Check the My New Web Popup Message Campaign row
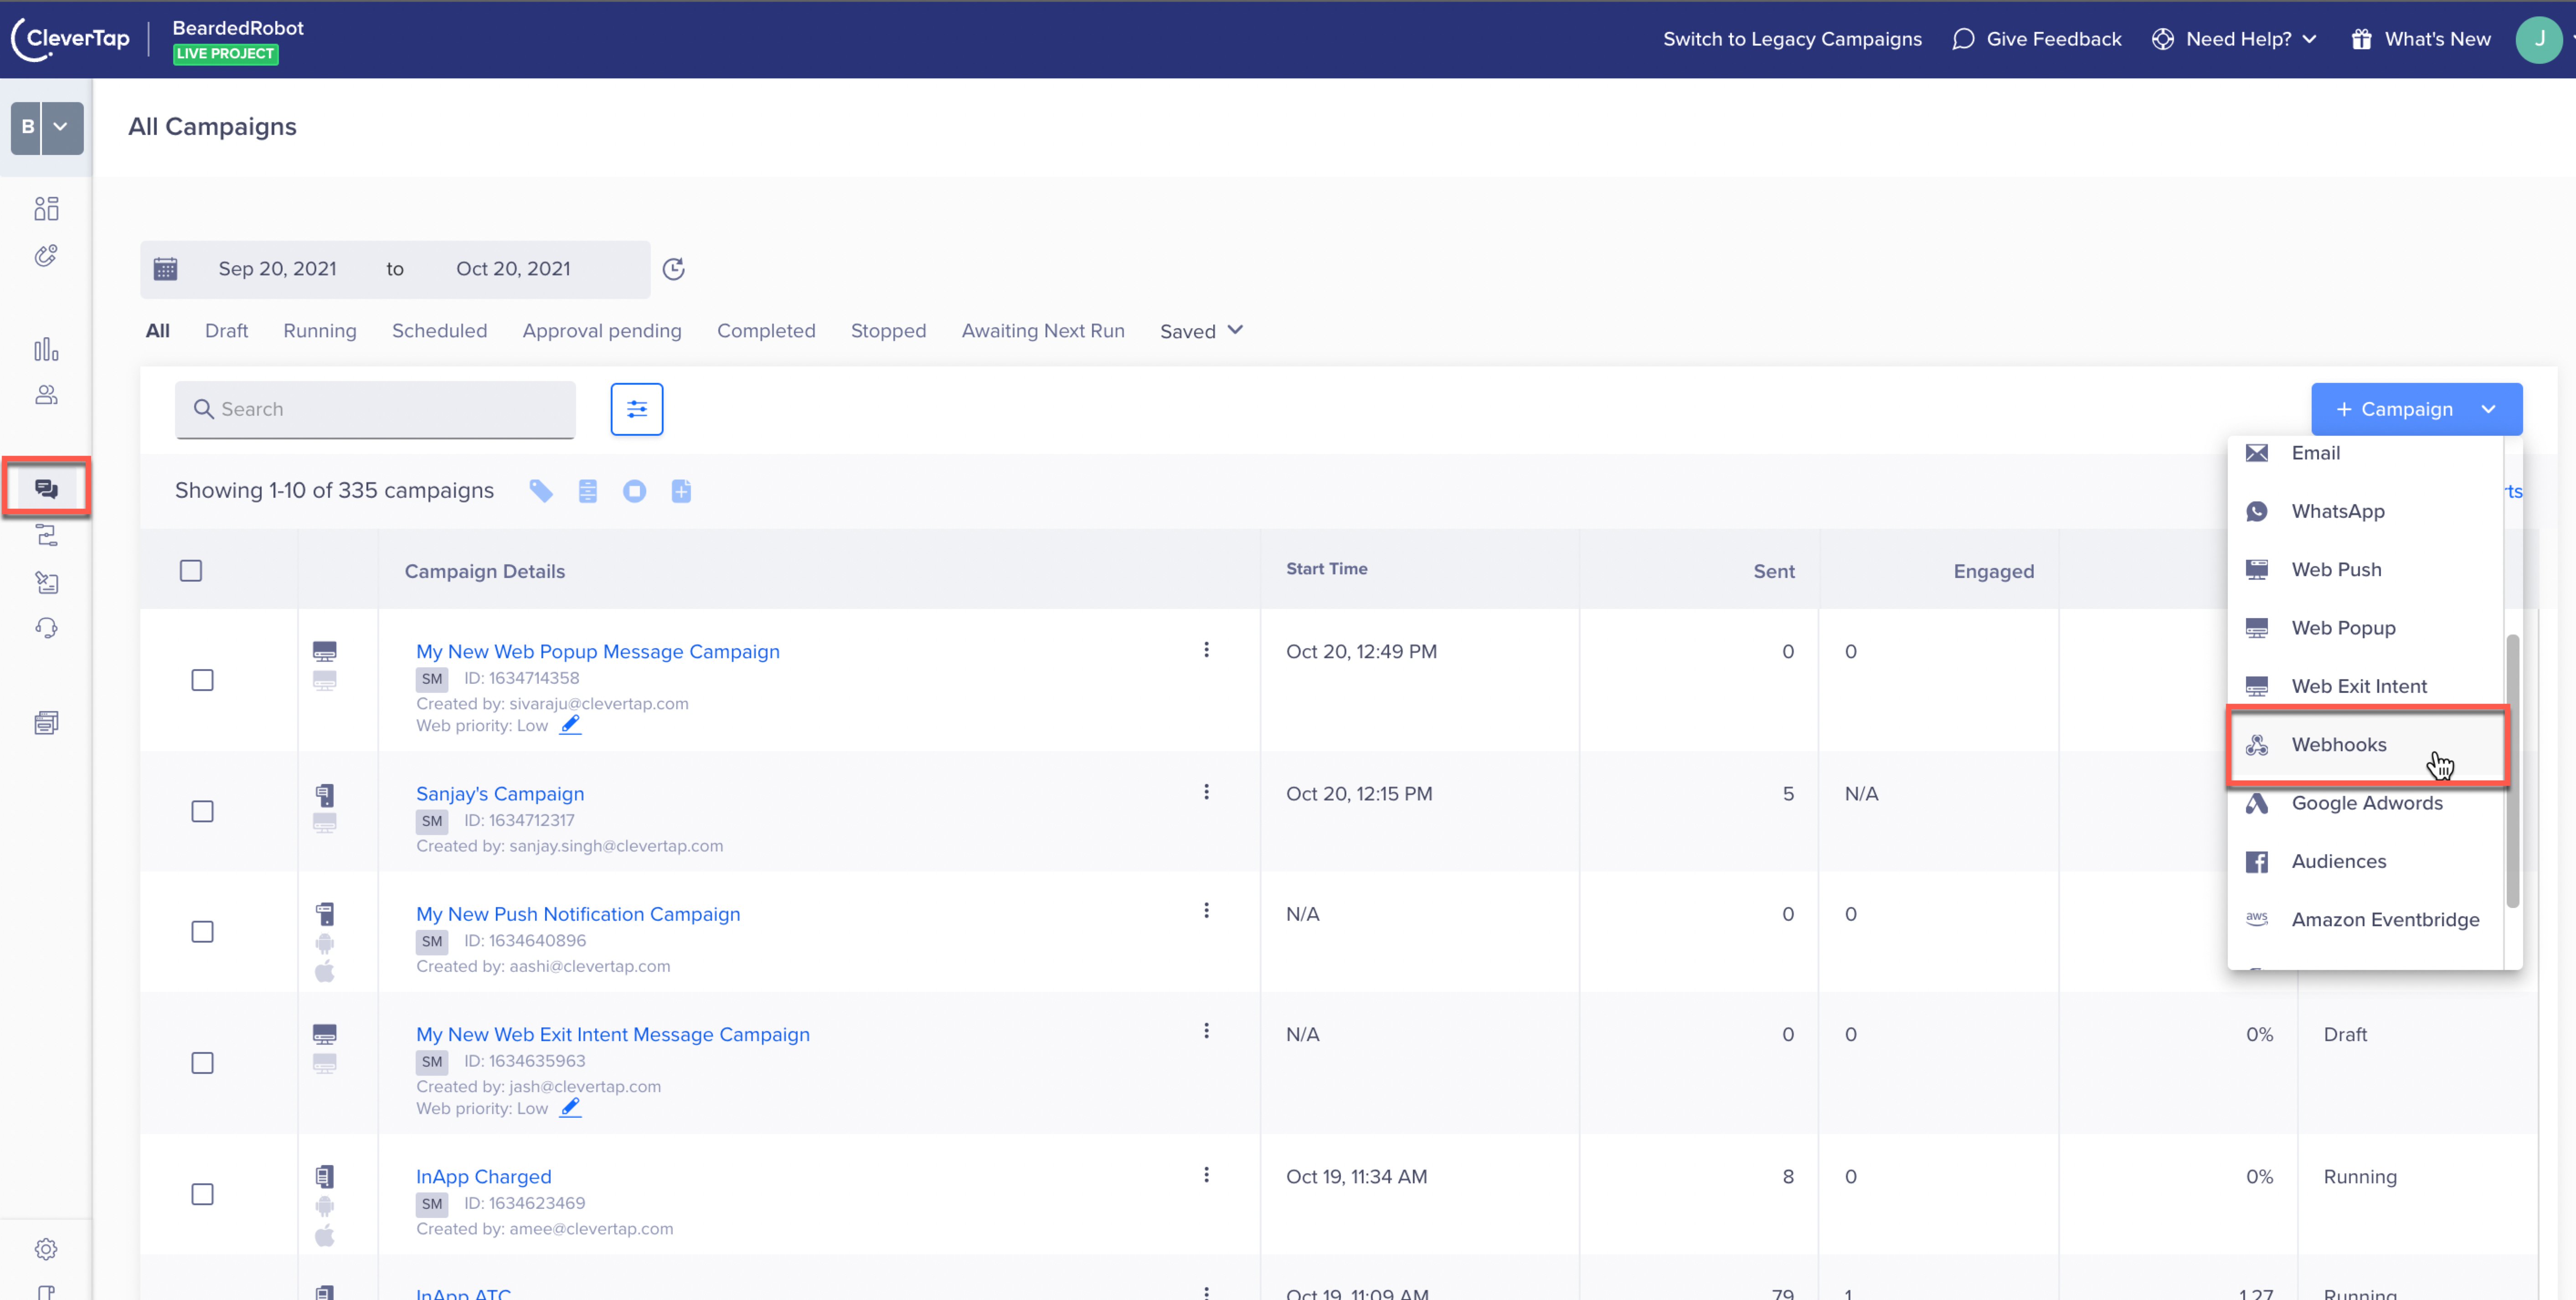2576x1300 pixels. pyautogui.click(x=203, y=680)
